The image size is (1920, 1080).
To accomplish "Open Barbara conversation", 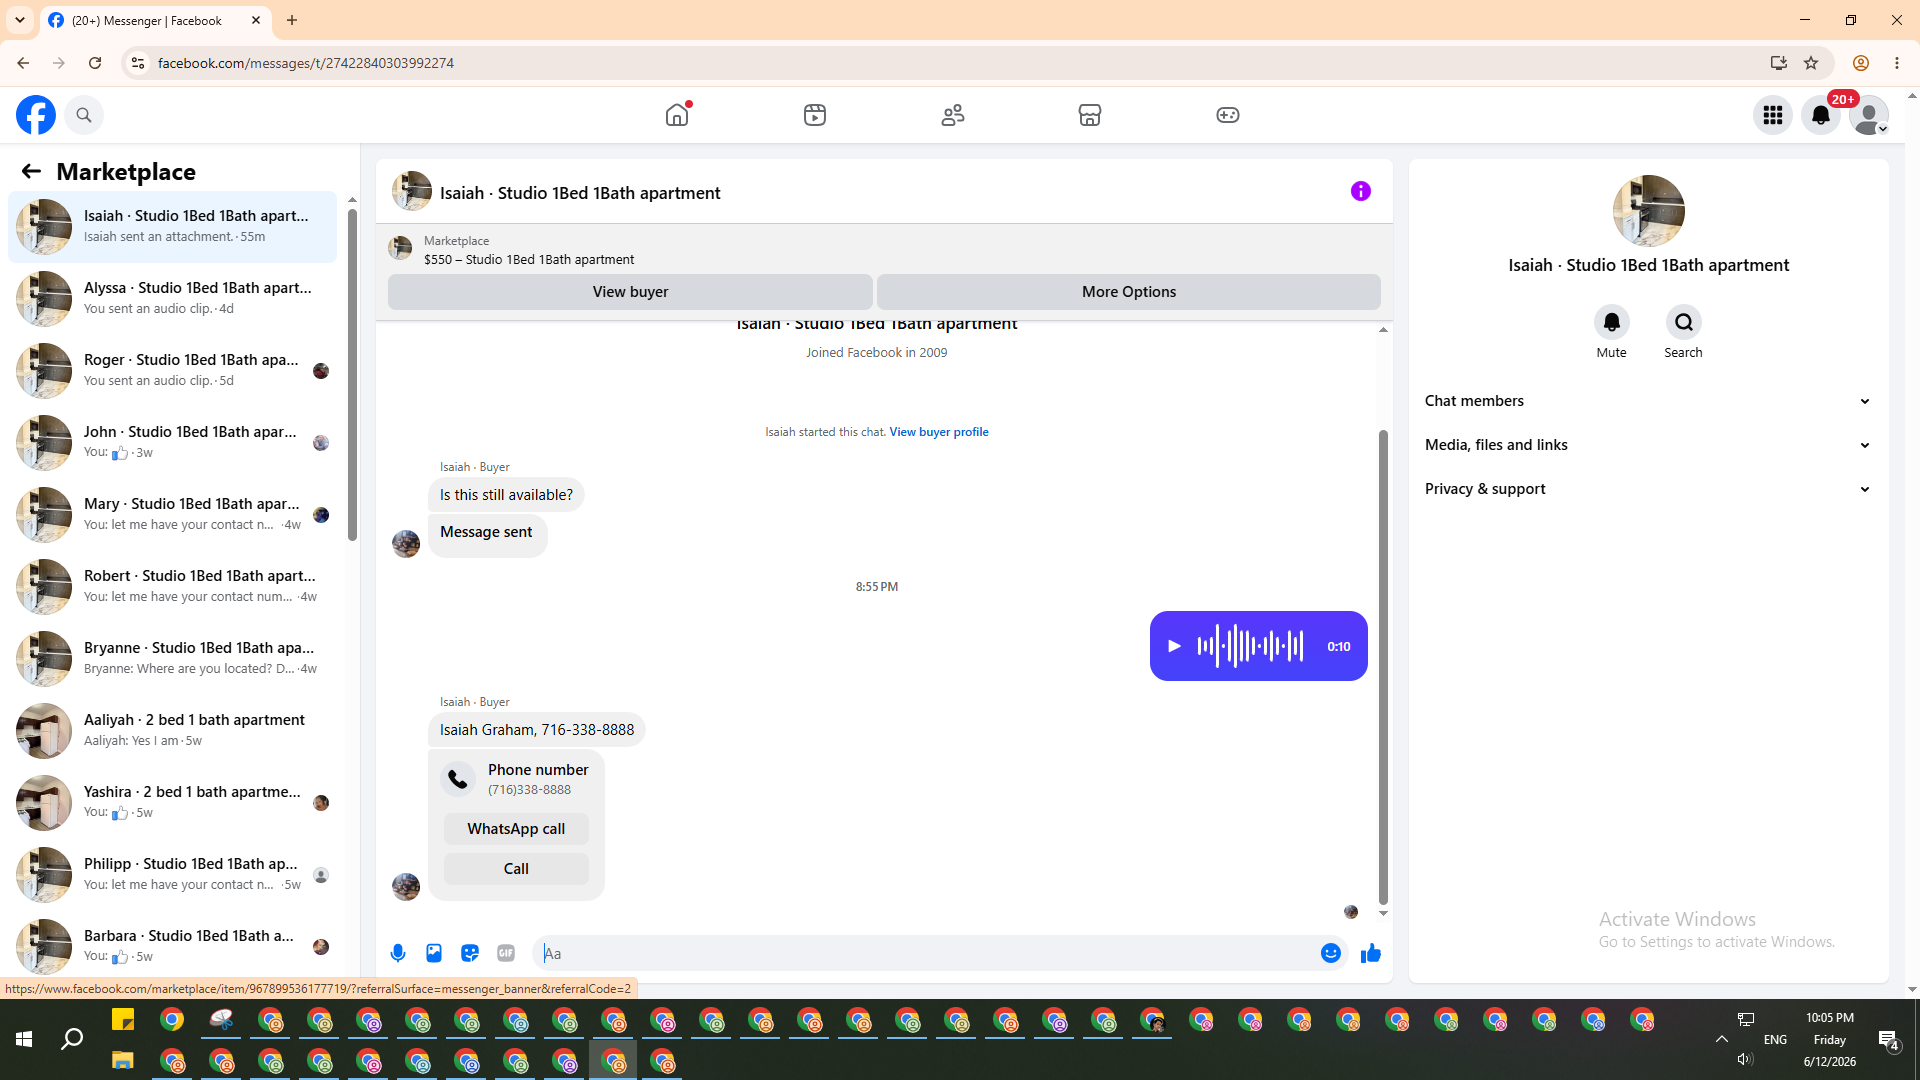I will click(173, 947).
